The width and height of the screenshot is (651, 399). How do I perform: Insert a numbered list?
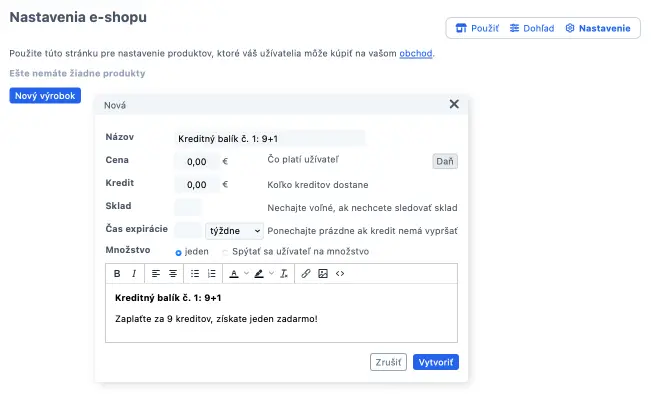[x=212, y=274]
